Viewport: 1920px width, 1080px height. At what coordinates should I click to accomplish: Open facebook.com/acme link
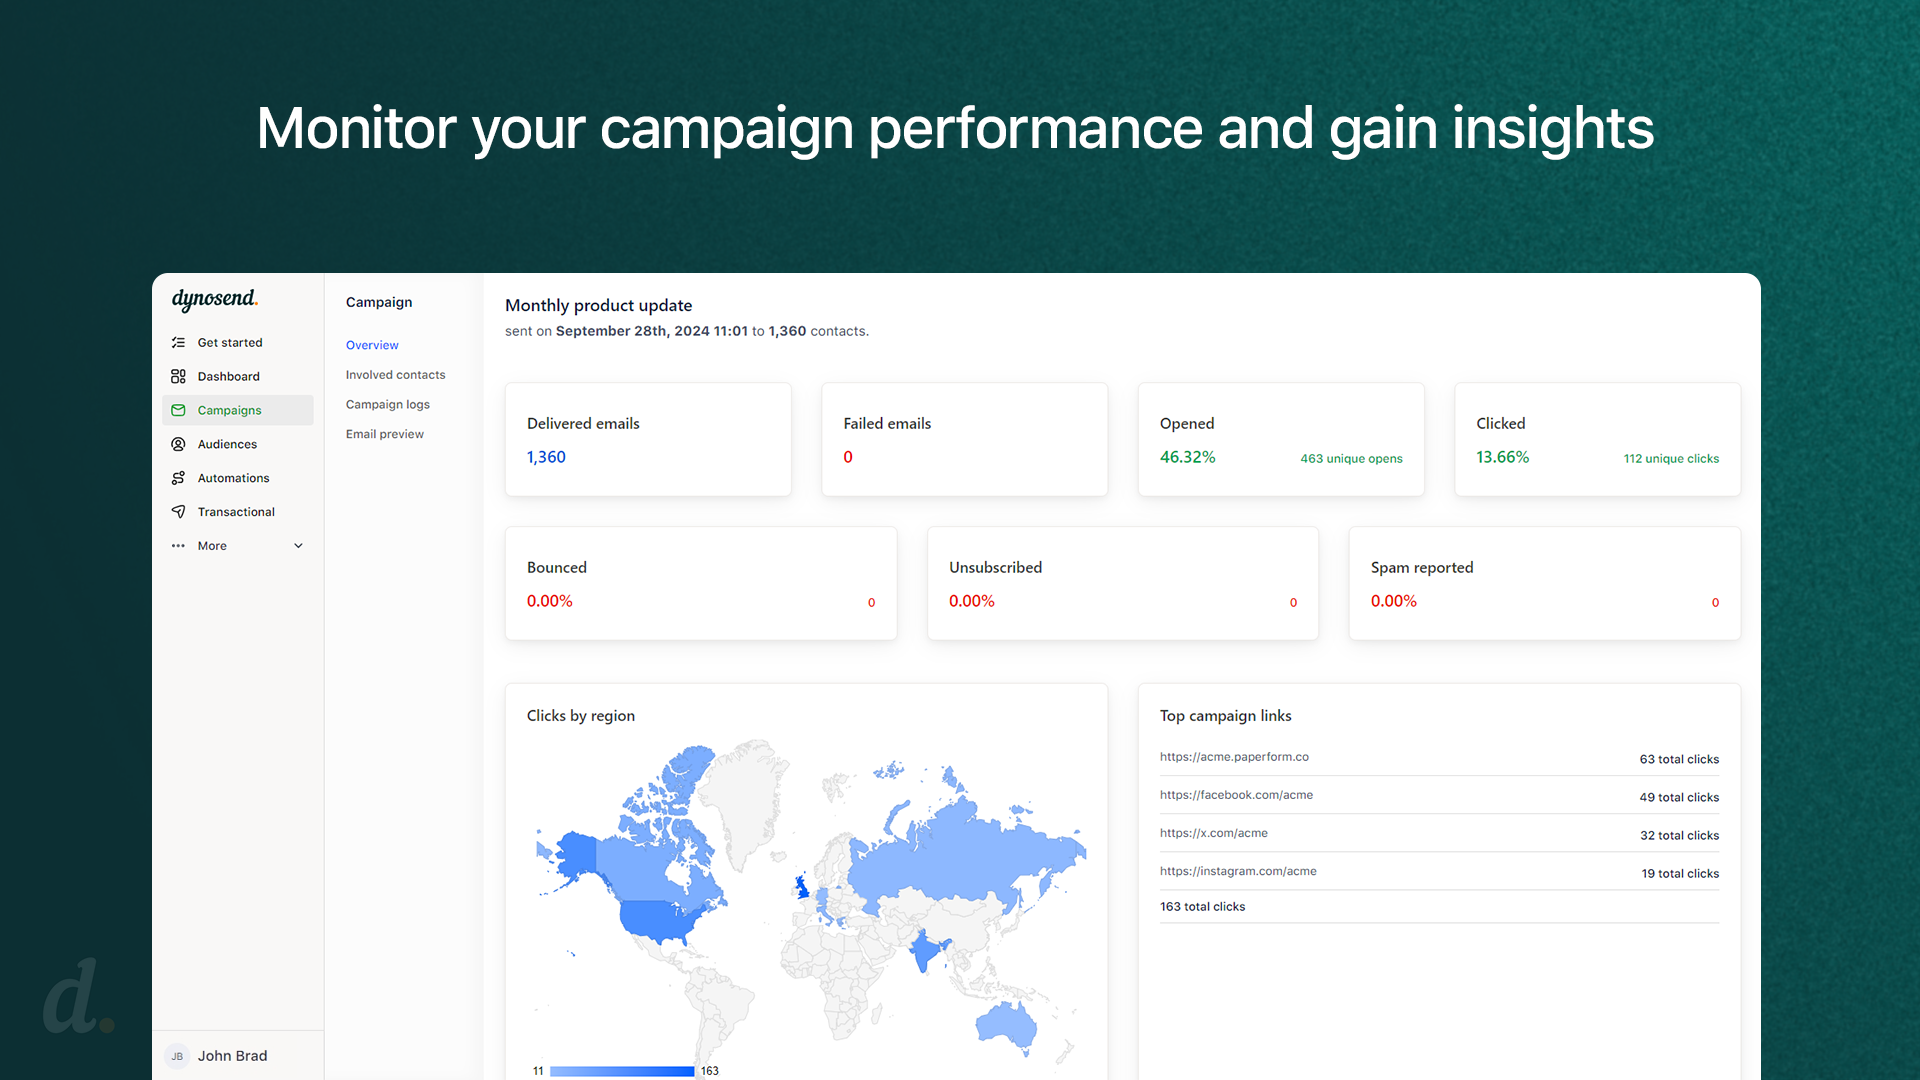[x=1236, y=795]
